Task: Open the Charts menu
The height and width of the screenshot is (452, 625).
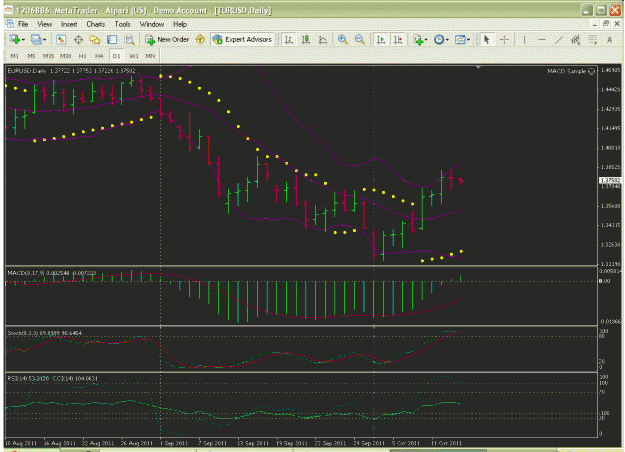Action: [96, 24]
